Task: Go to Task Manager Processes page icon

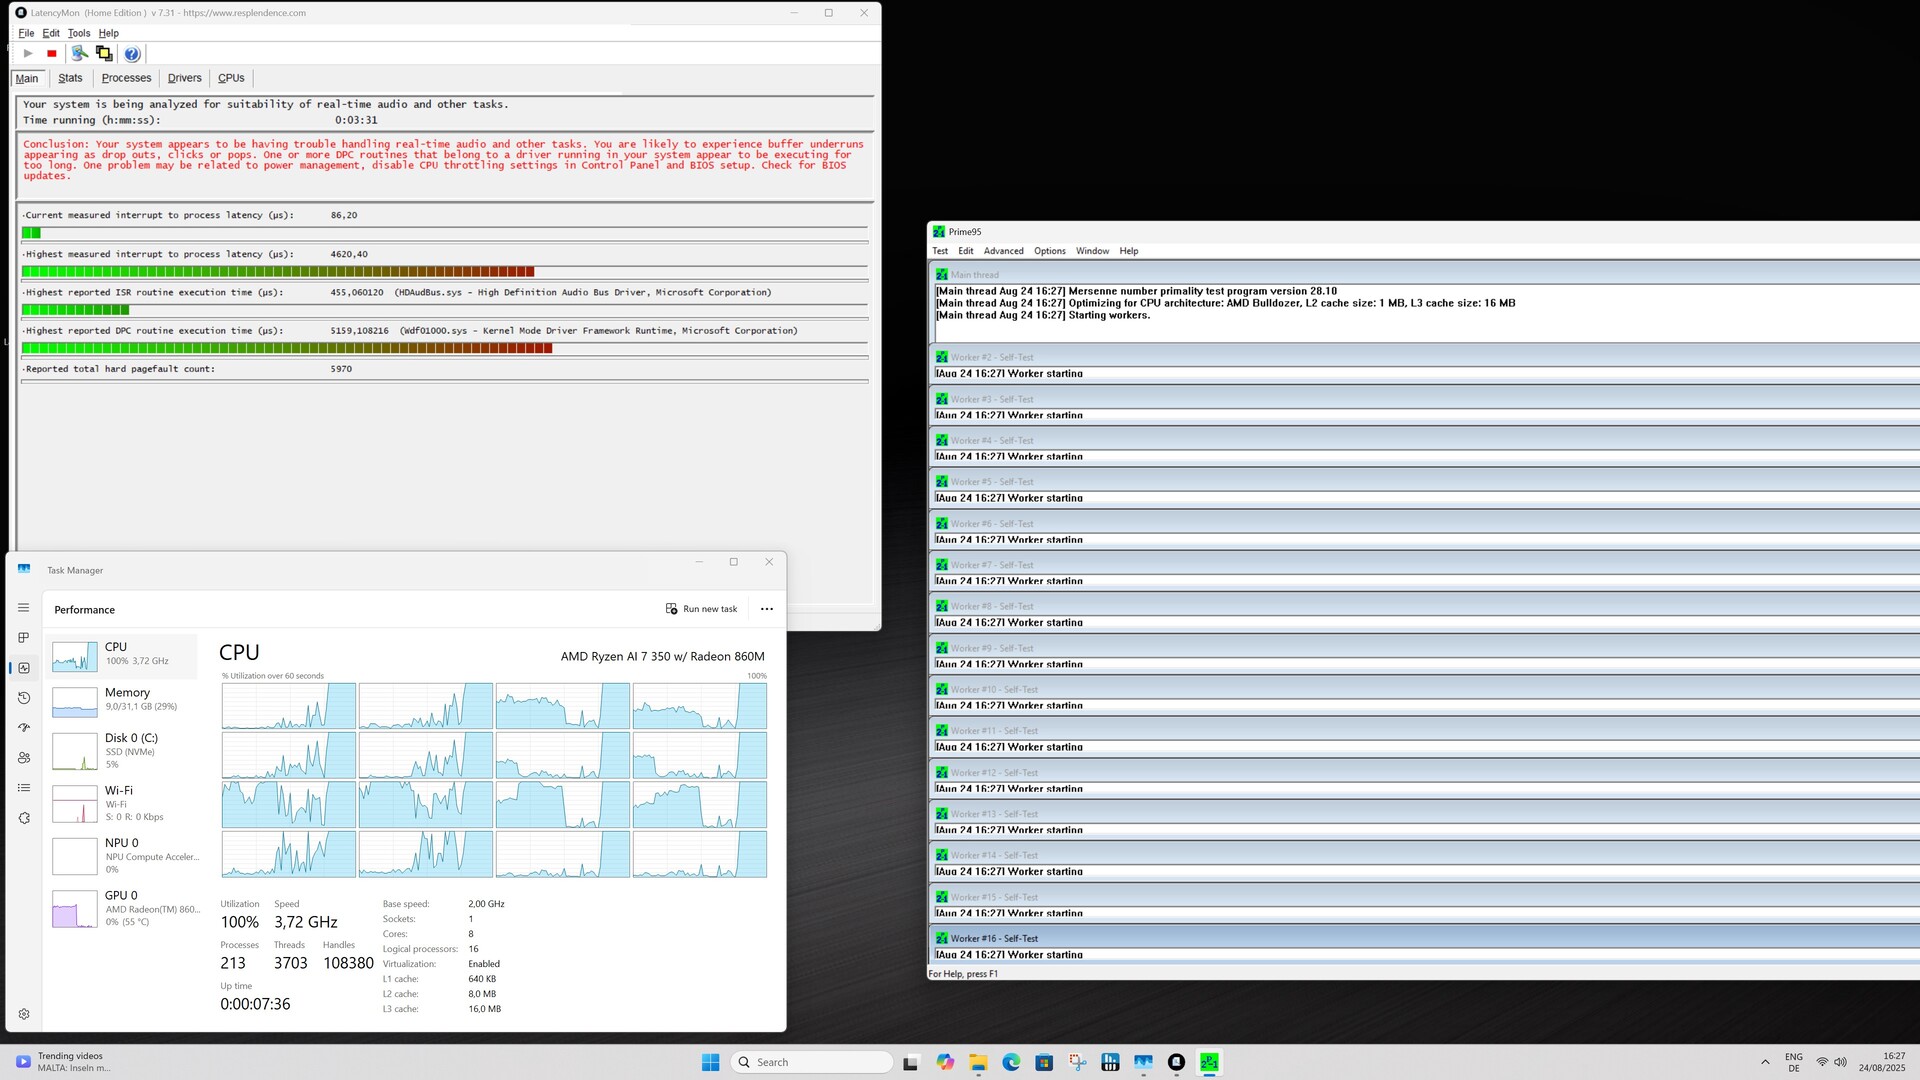Action: (x=24, y=637)
